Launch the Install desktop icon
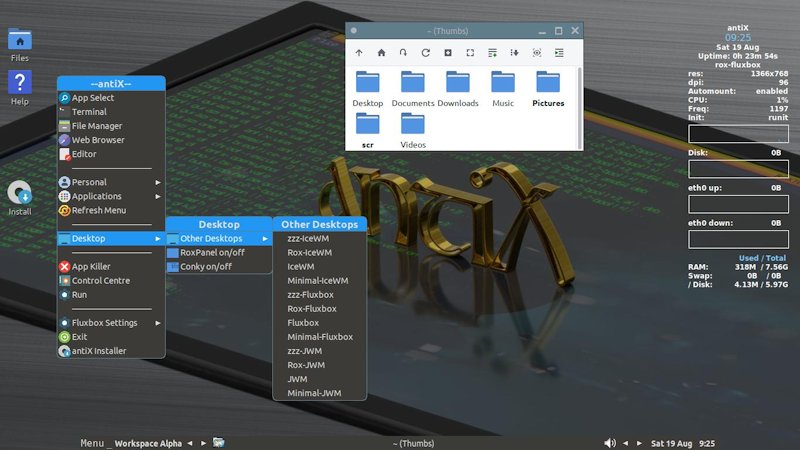Image resolution: width=800 pixels, height=450 pixels. 20,198
